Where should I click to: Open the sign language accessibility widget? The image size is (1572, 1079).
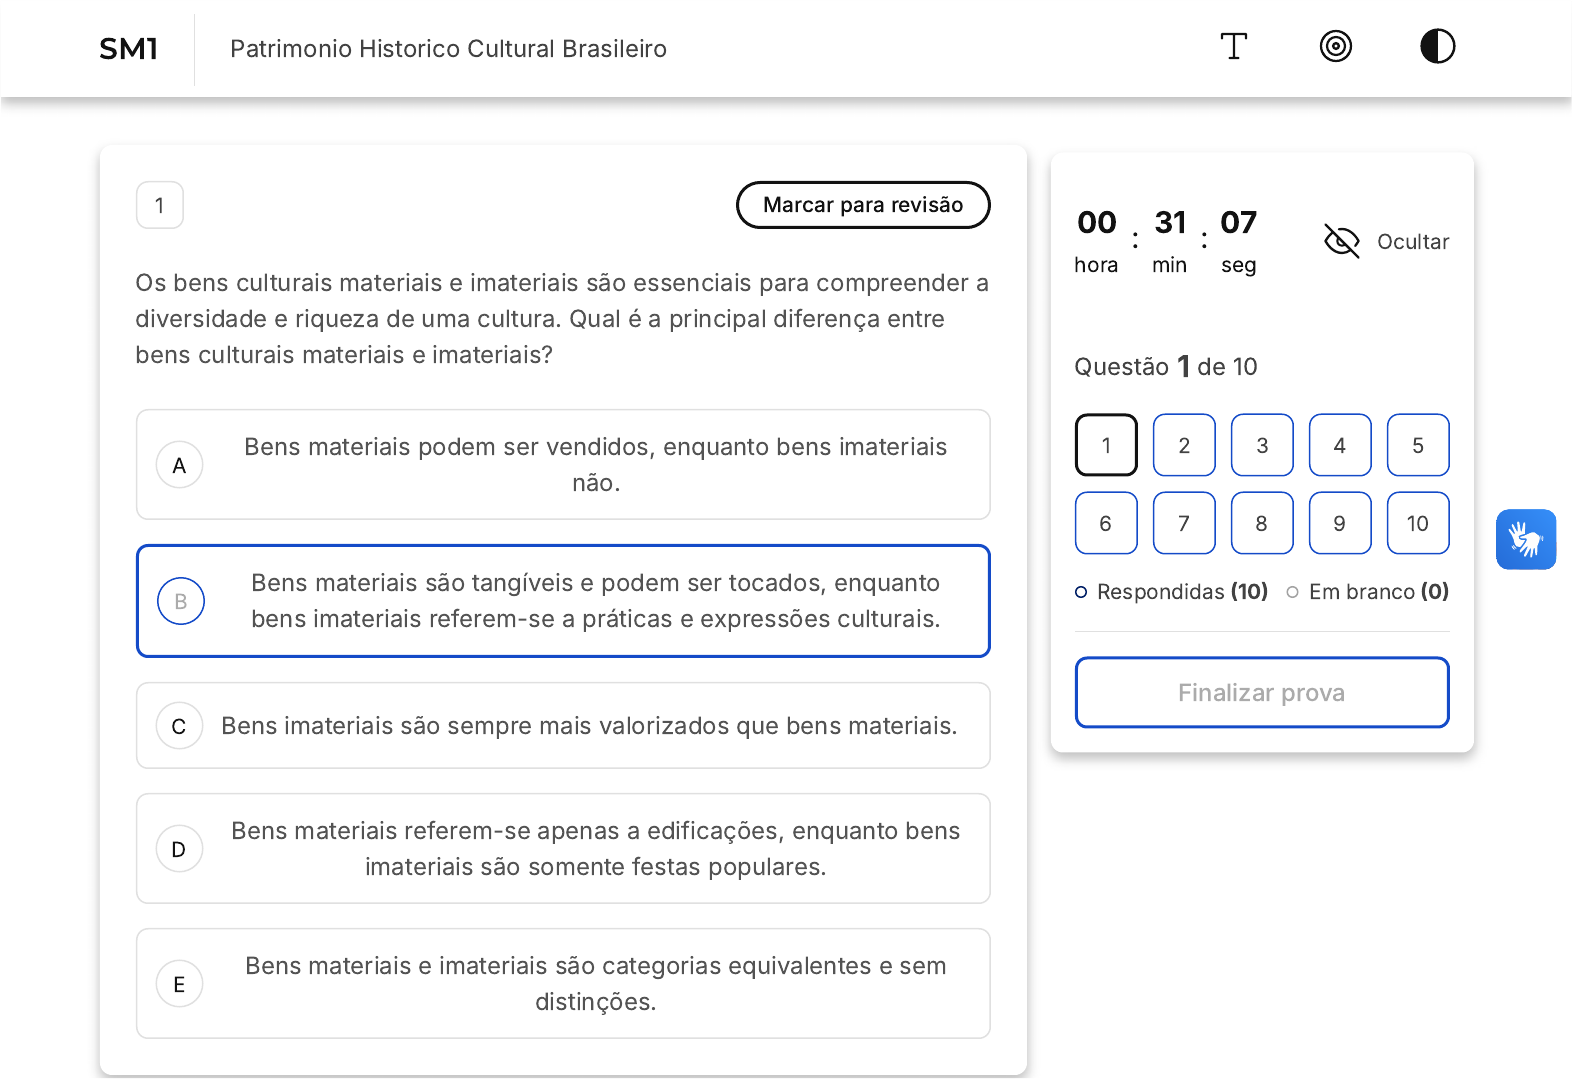click(x=1525, y=540)
